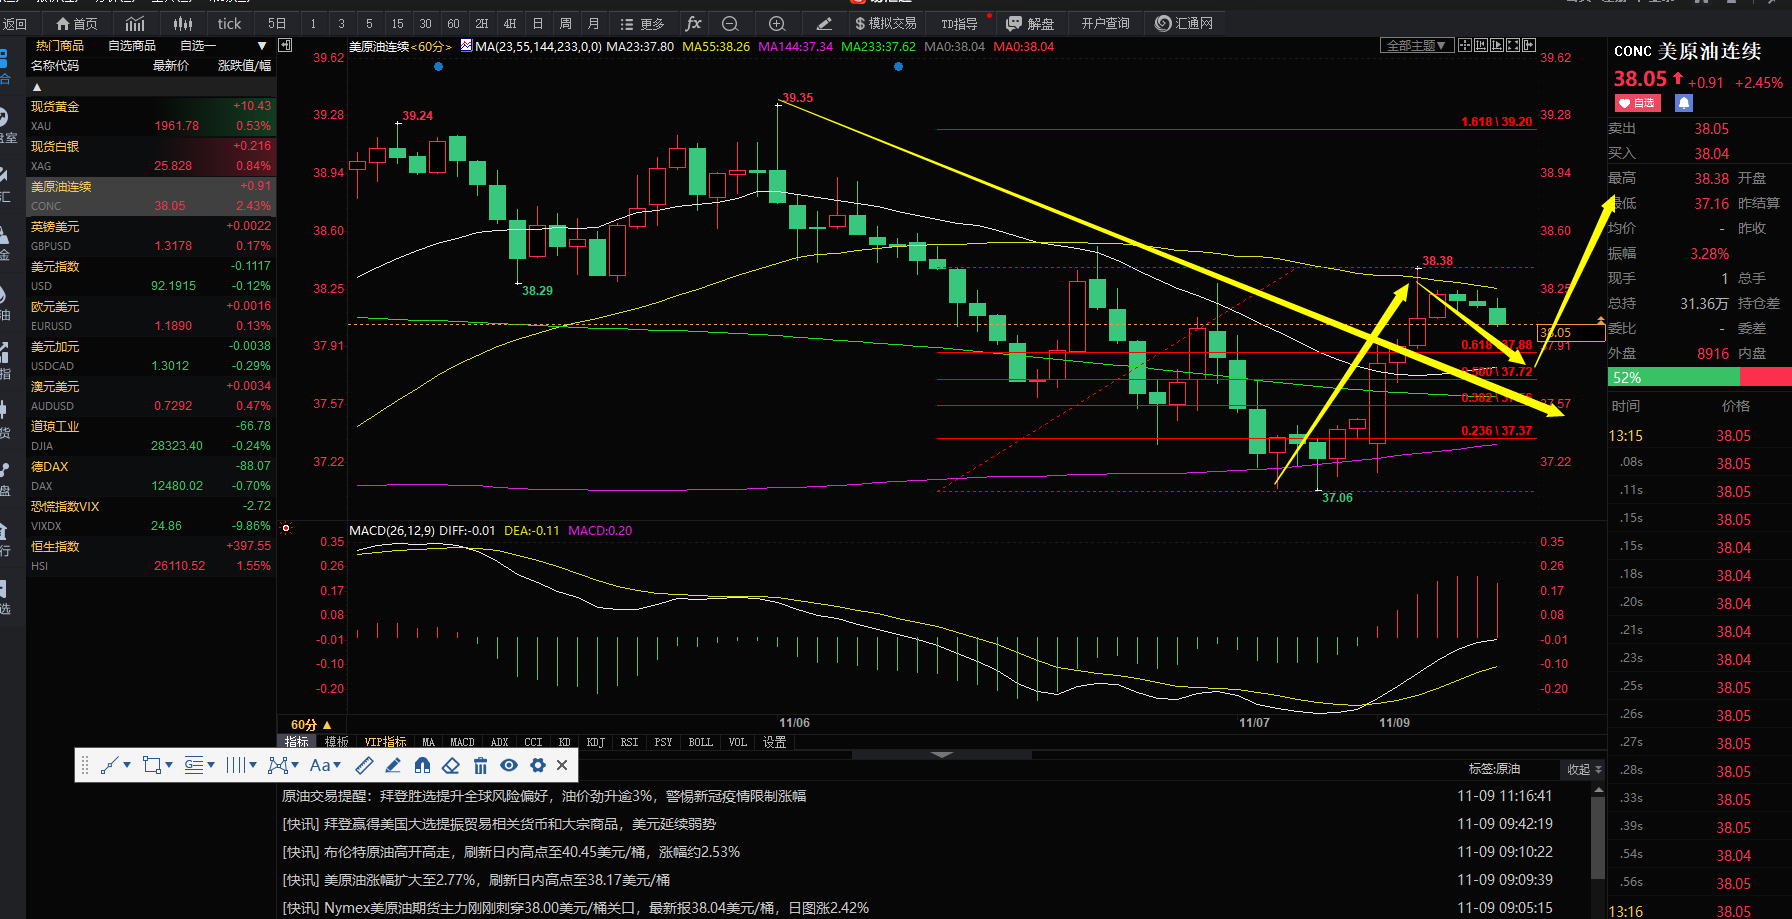Click the grid layout icon above chart
Viewport: 1792px width, 919px height.
click(1465, 45)
